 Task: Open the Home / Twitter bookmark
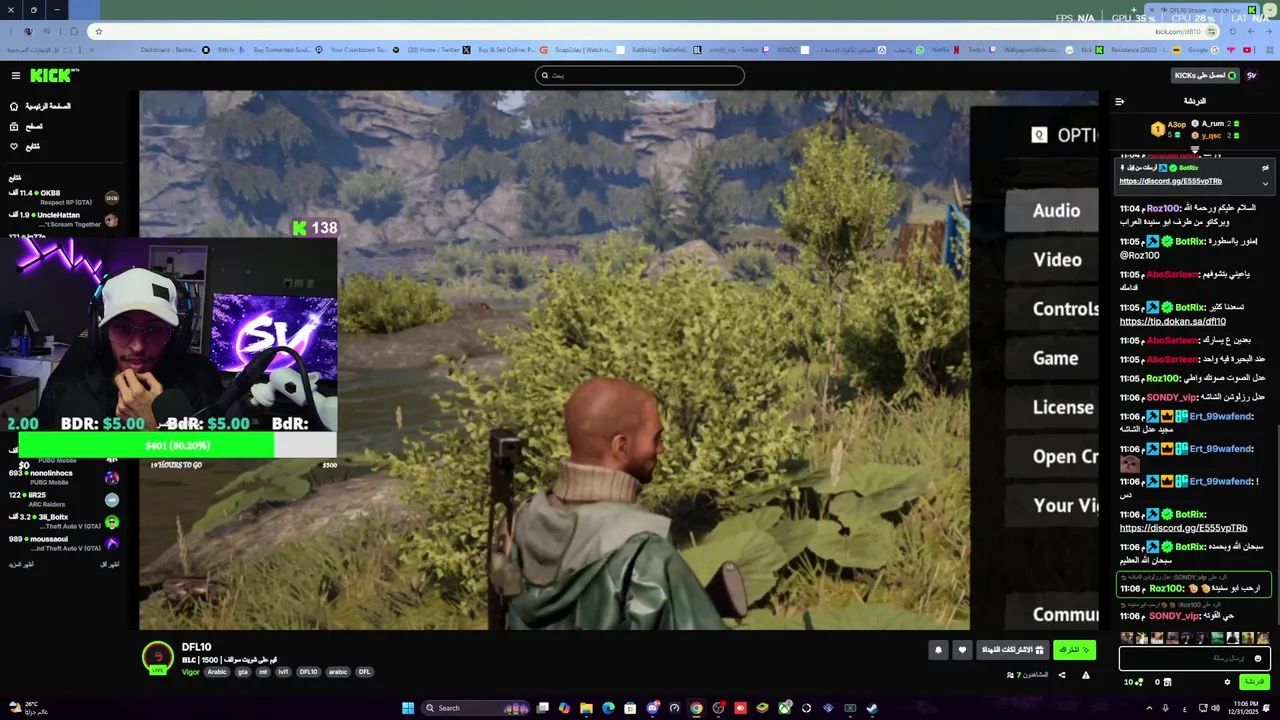440,50
